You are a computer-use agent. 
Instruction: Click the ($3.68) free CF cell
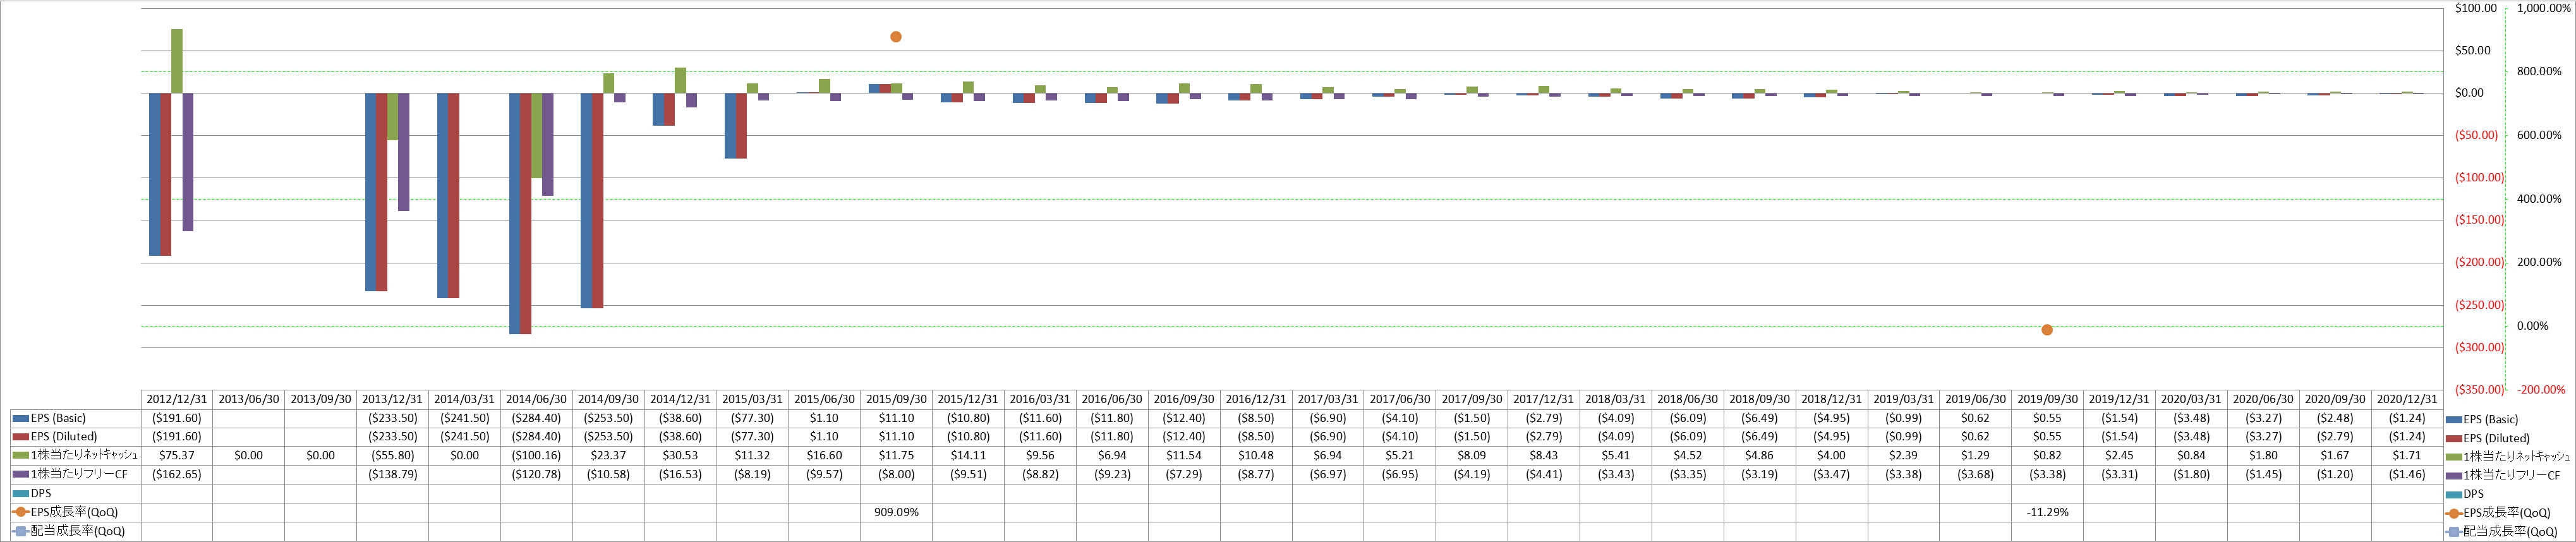tap(1975, 474)
